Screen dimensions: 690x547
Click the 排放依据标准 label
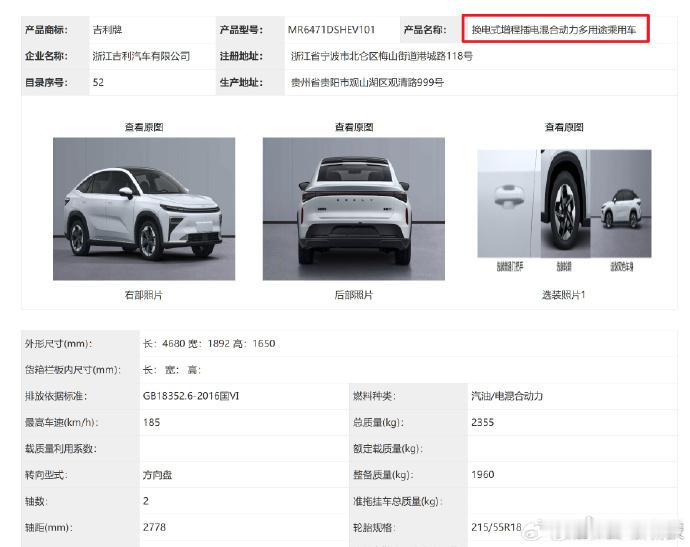[56, 396]
